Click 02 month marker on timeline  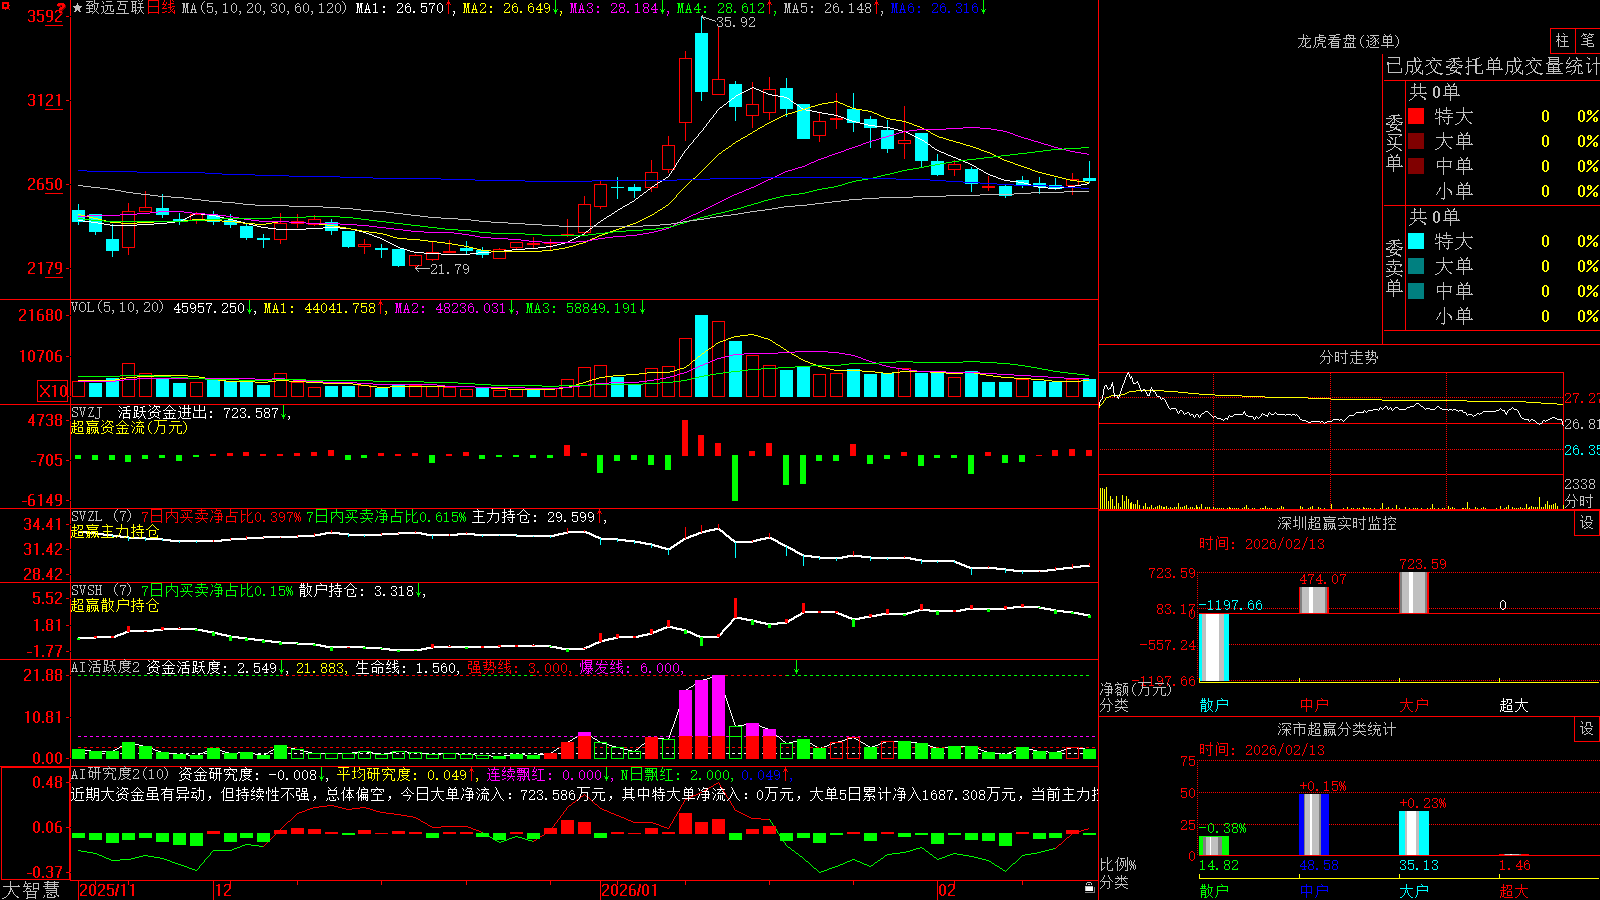947,889
